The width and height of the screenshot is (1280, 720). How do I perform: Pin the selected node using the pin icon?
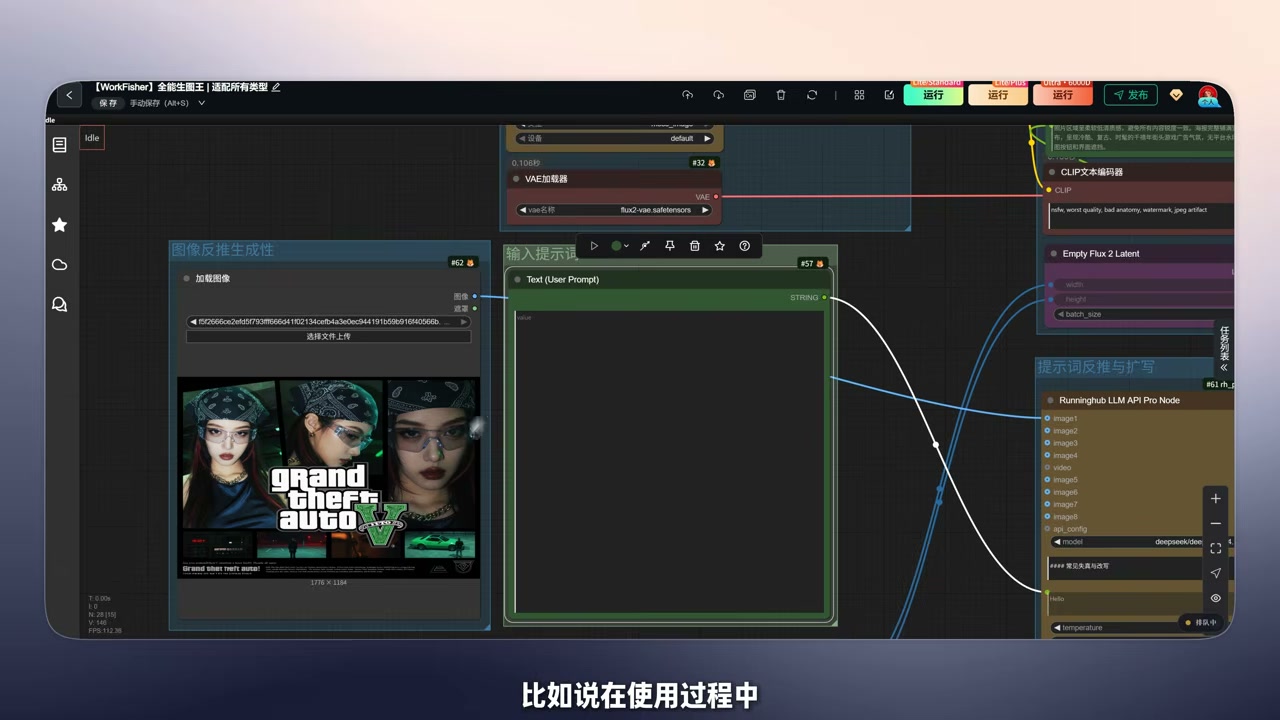click(x=669, y=246)
